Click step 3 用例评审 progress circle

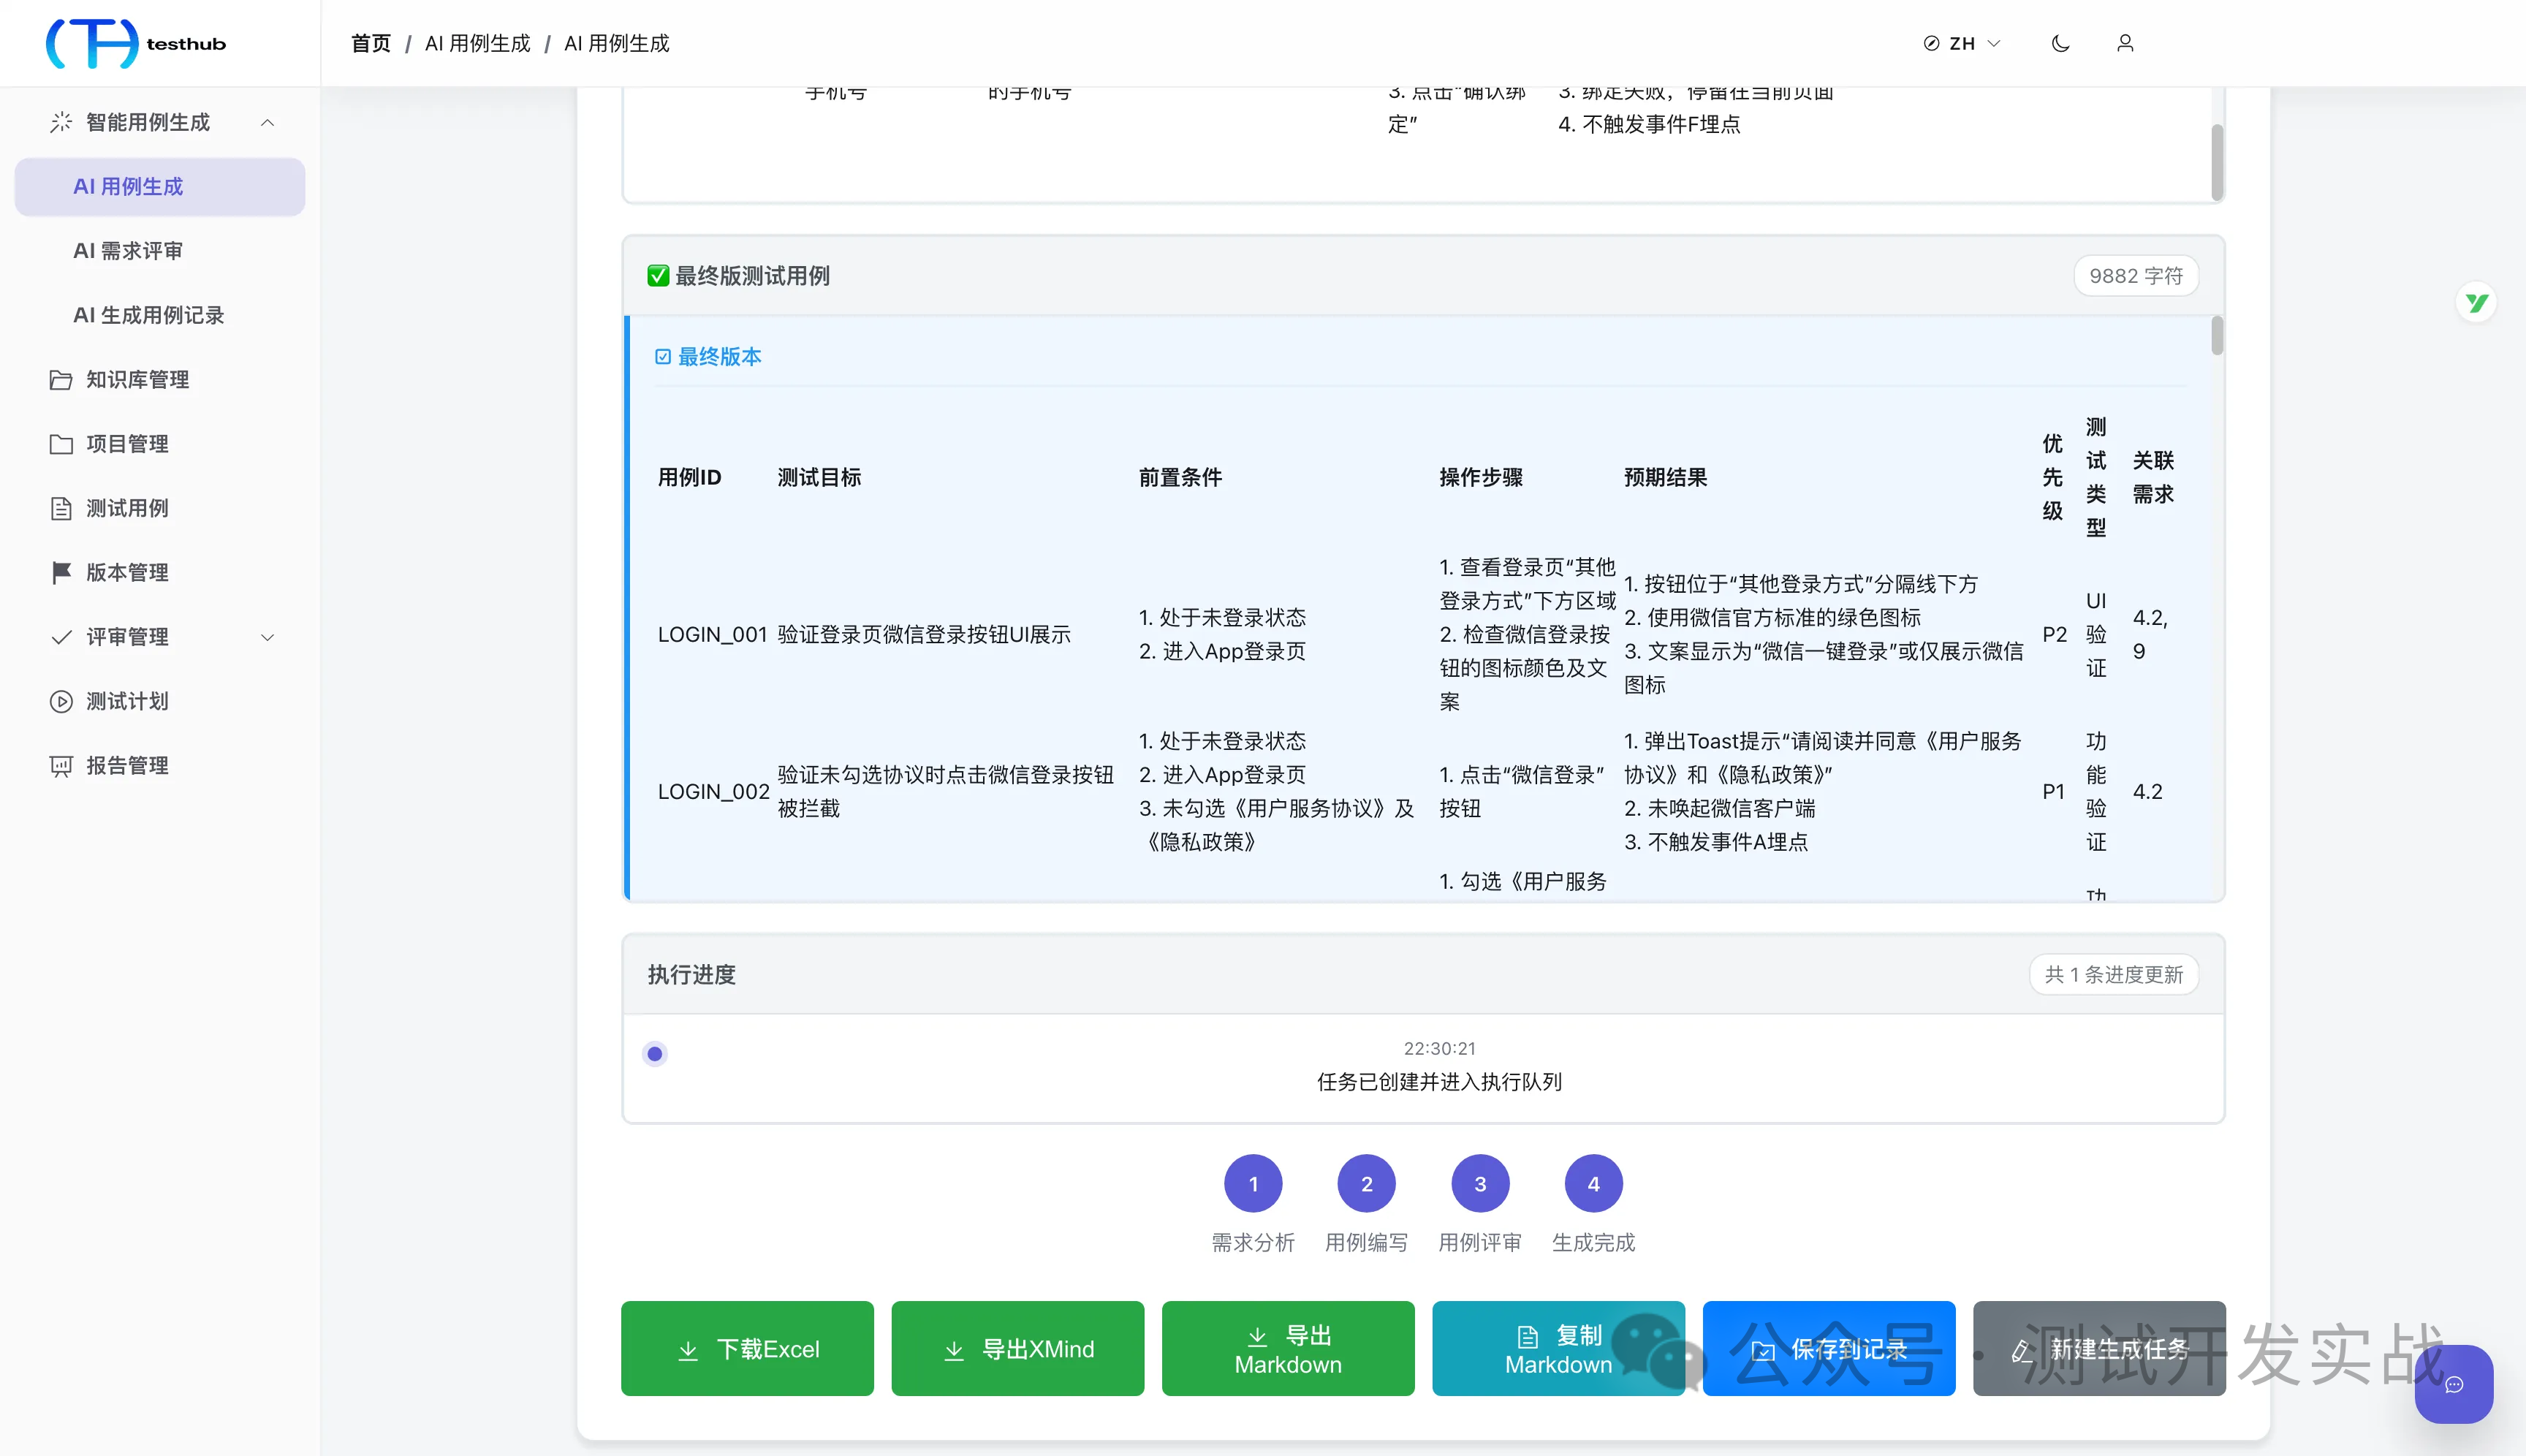[1480, 1184]
